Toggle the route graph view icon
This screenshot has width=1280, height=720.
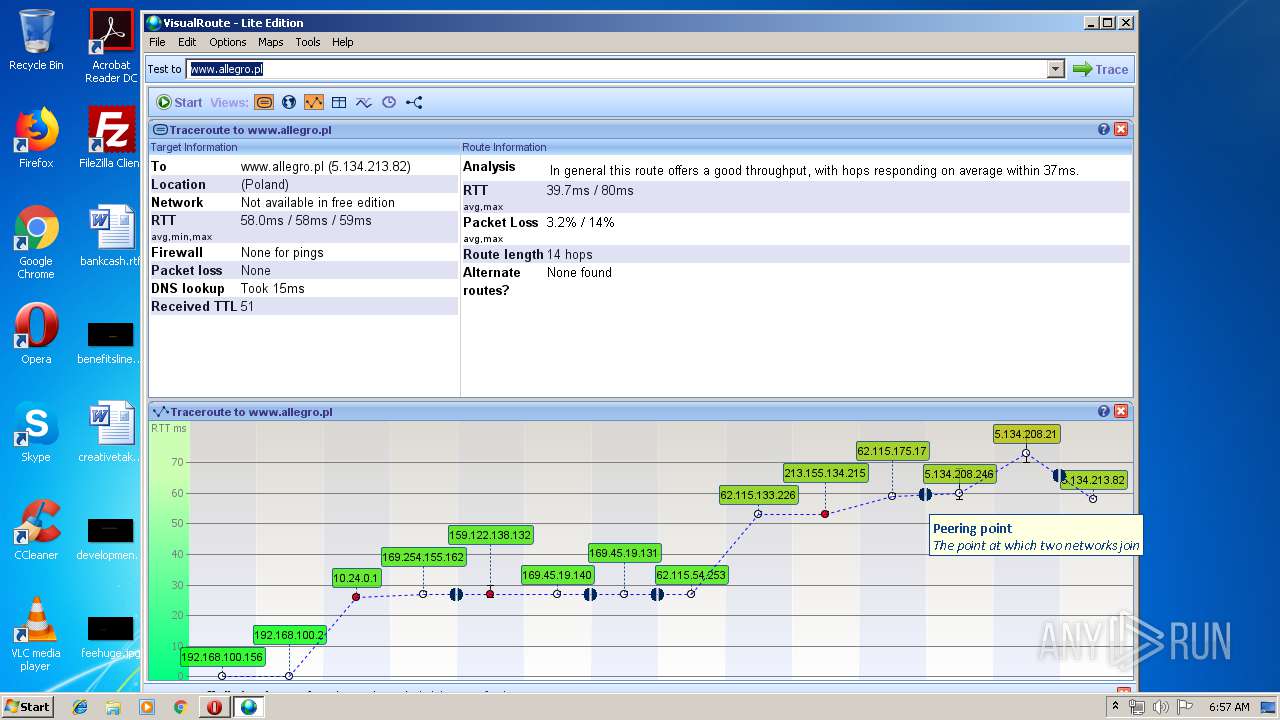pos(314,102)
